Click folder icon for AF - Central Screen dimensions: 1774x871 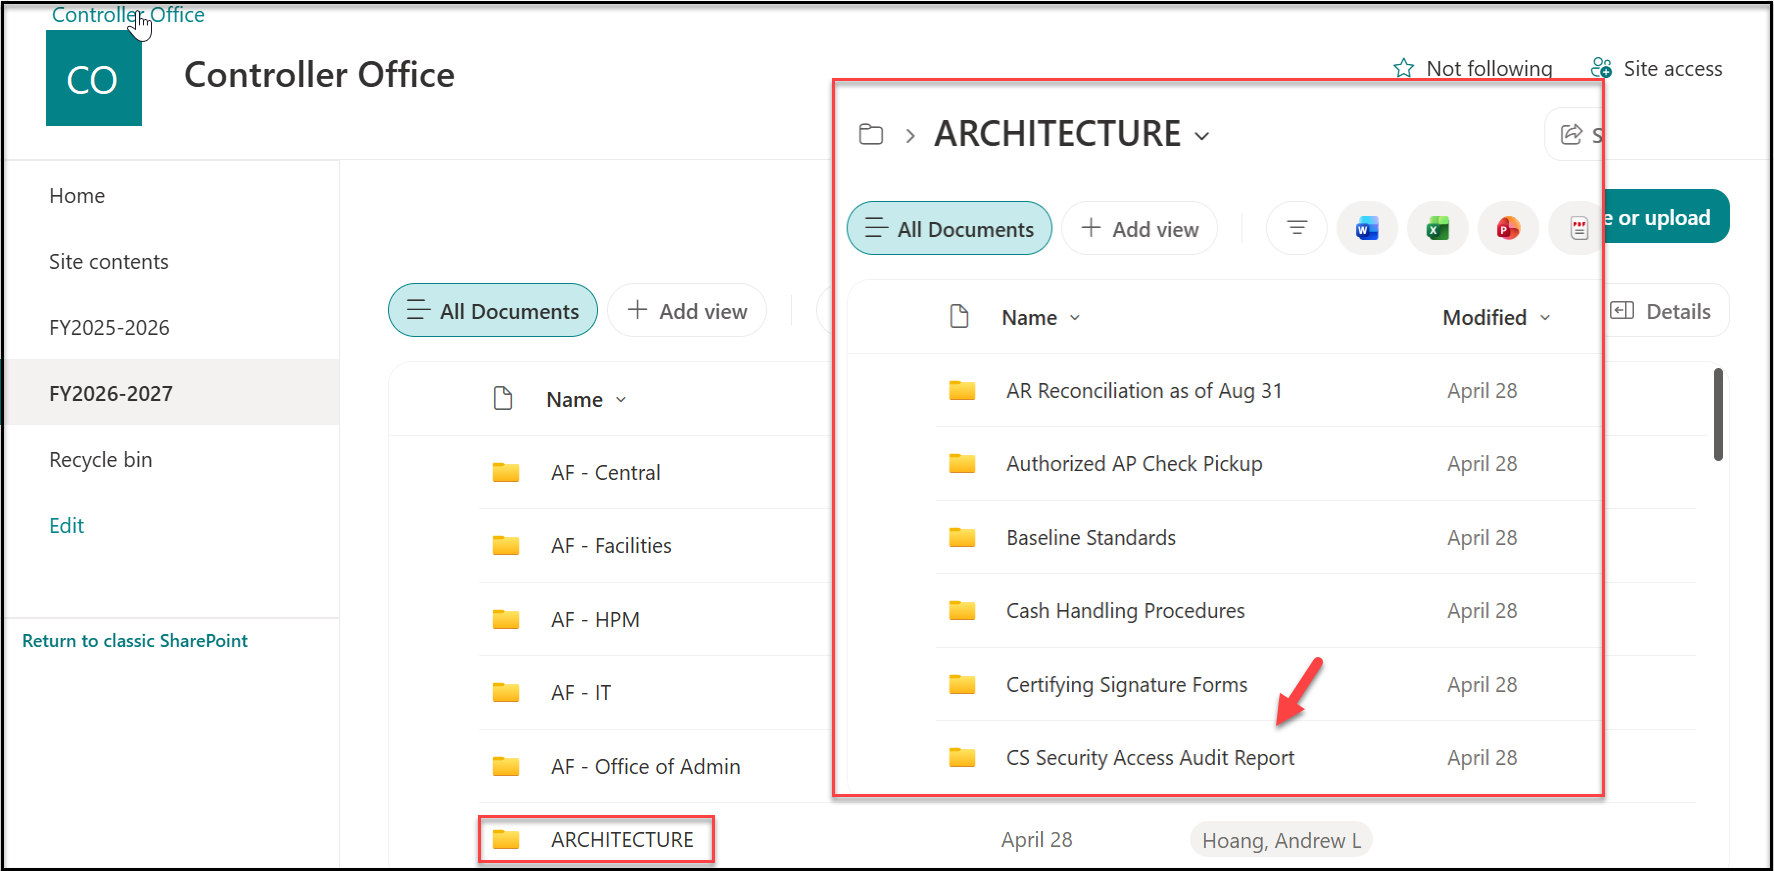[x=506, y=472]
